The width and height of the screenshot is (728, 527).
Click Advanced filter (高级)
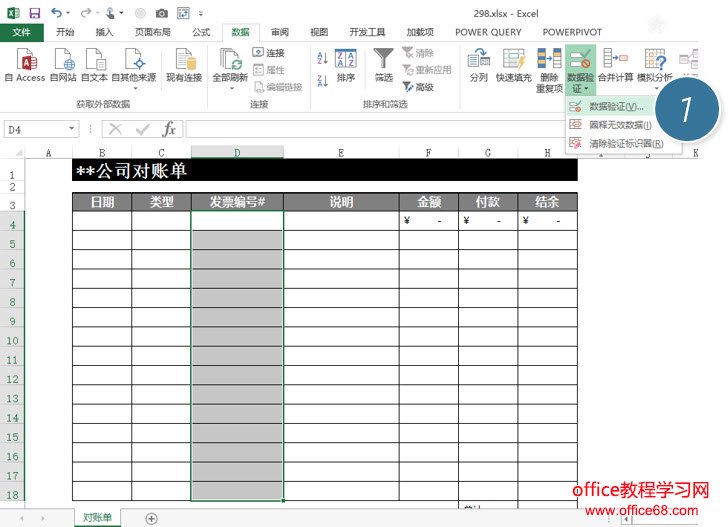[418, 87]
